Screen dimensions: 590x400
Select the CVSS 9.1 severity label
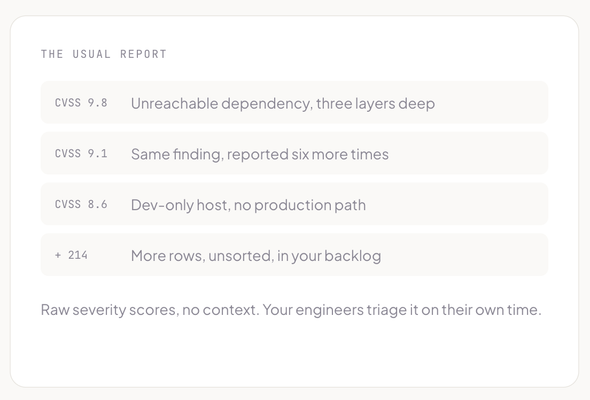pyautogui.click(x=81, y=154)
